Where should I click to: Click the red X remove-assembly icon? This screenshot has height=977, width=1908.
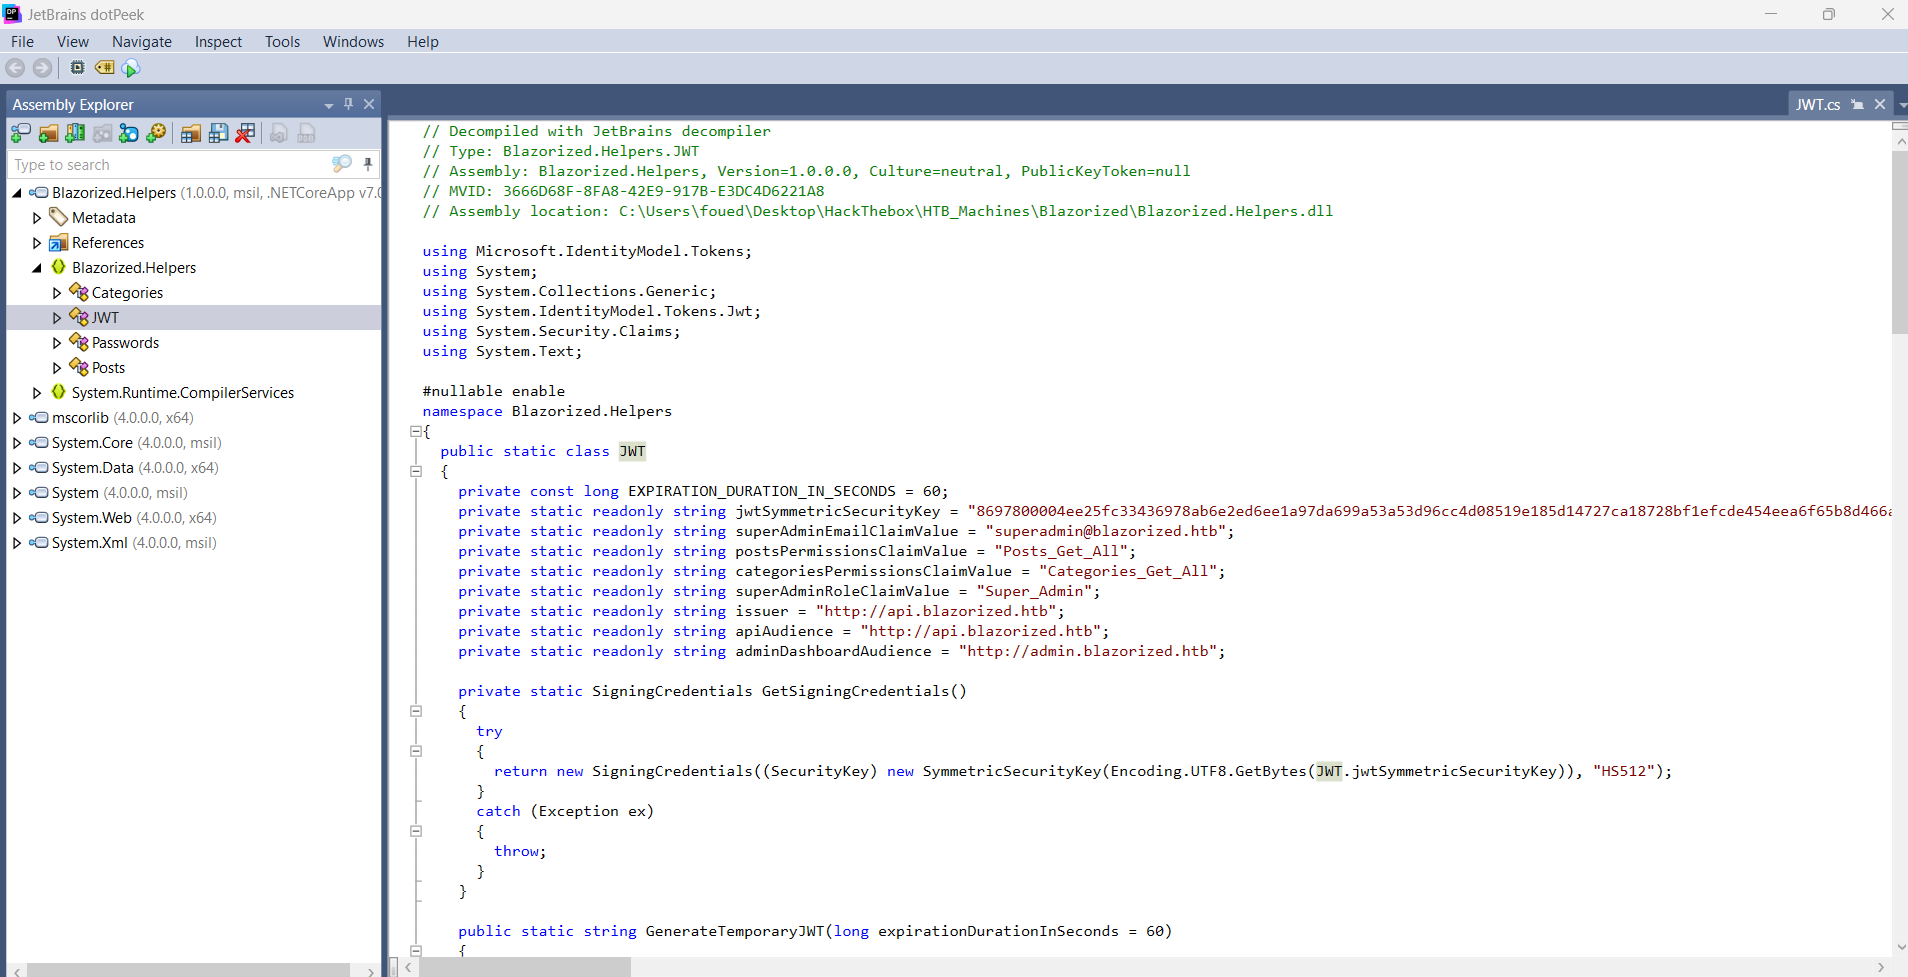(x=245, y=133)
